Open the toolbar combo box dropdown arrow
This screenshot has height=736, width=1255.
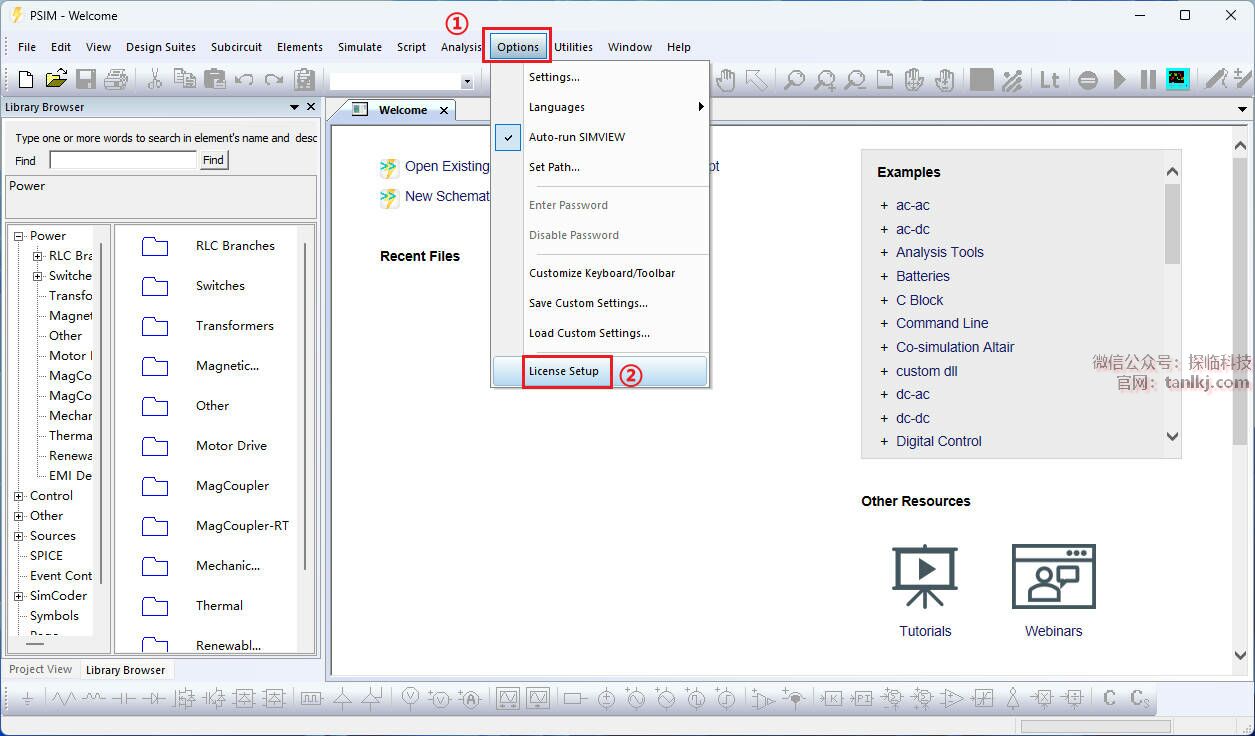466,81
